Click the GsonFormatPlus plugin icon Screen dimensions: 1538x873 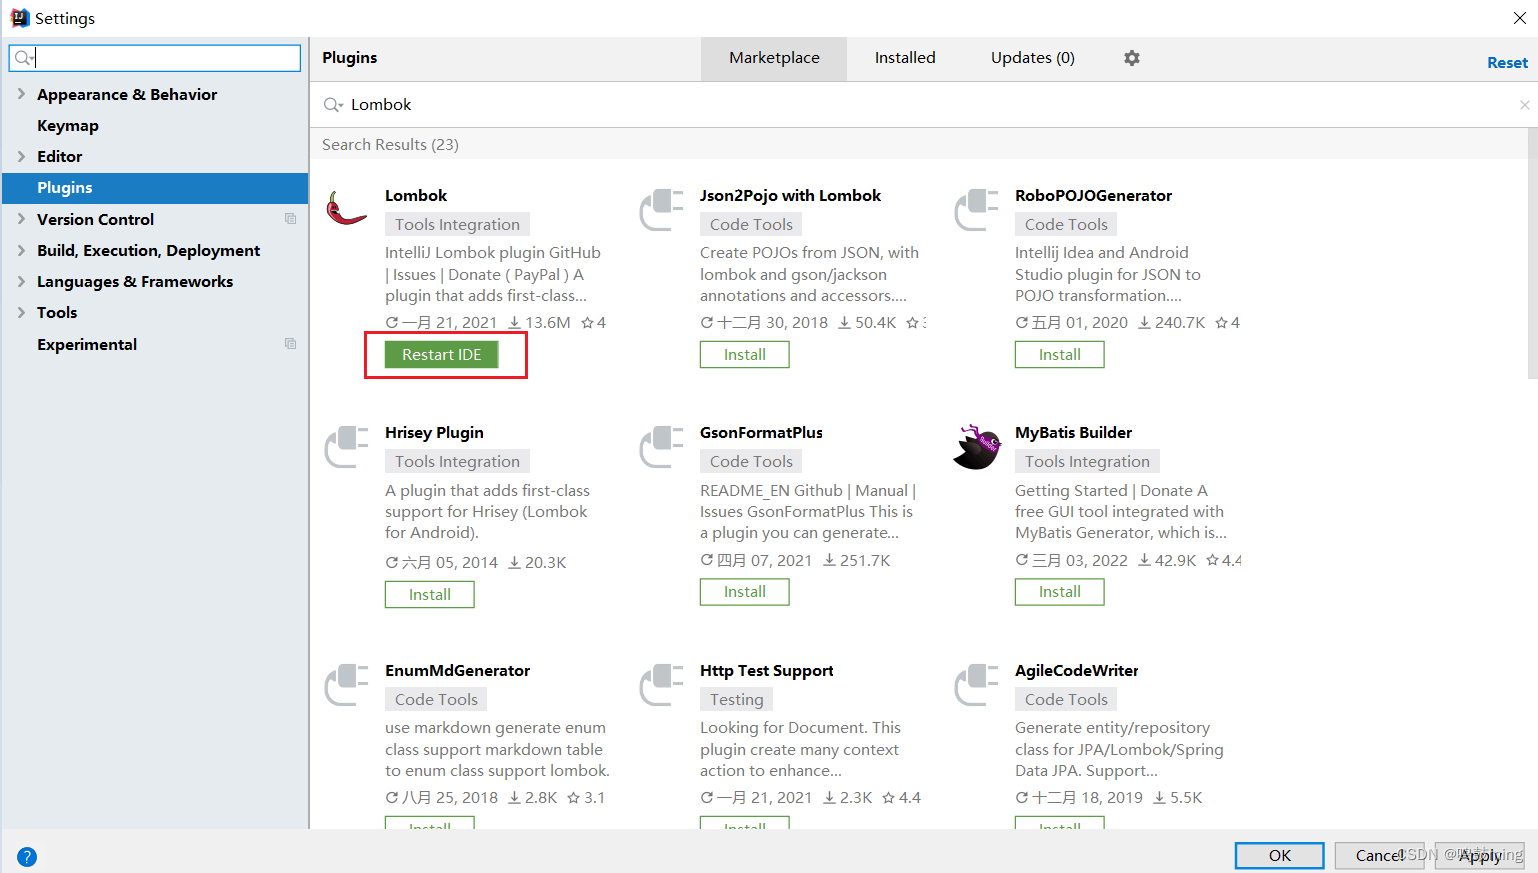pyautogui.click(x=661, y=446)
